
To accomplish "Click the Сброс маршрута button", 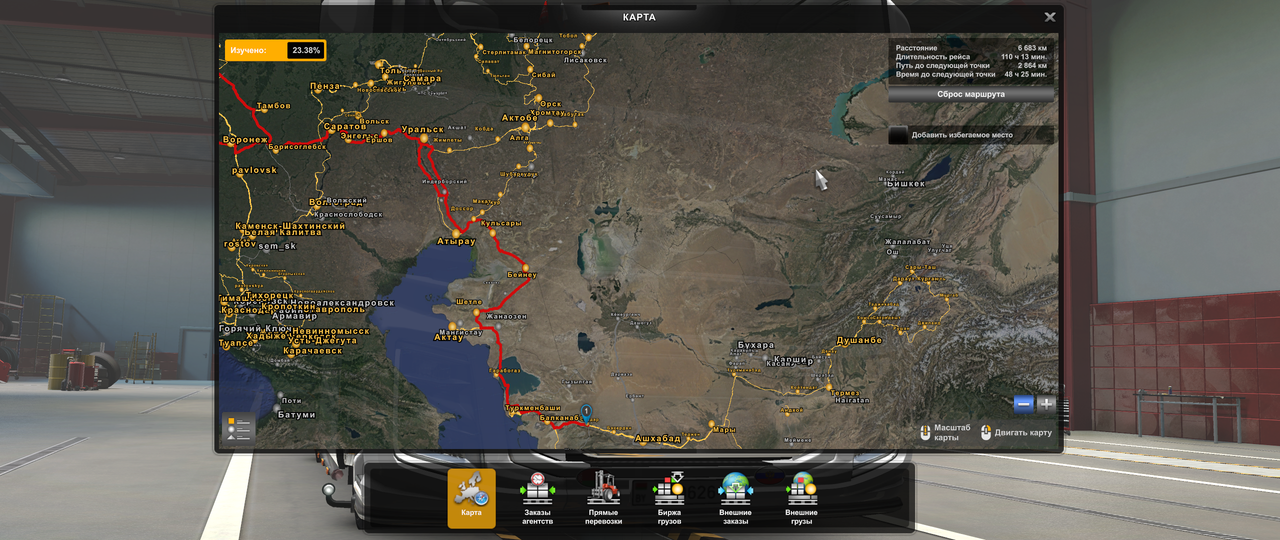I will (971, 94).
